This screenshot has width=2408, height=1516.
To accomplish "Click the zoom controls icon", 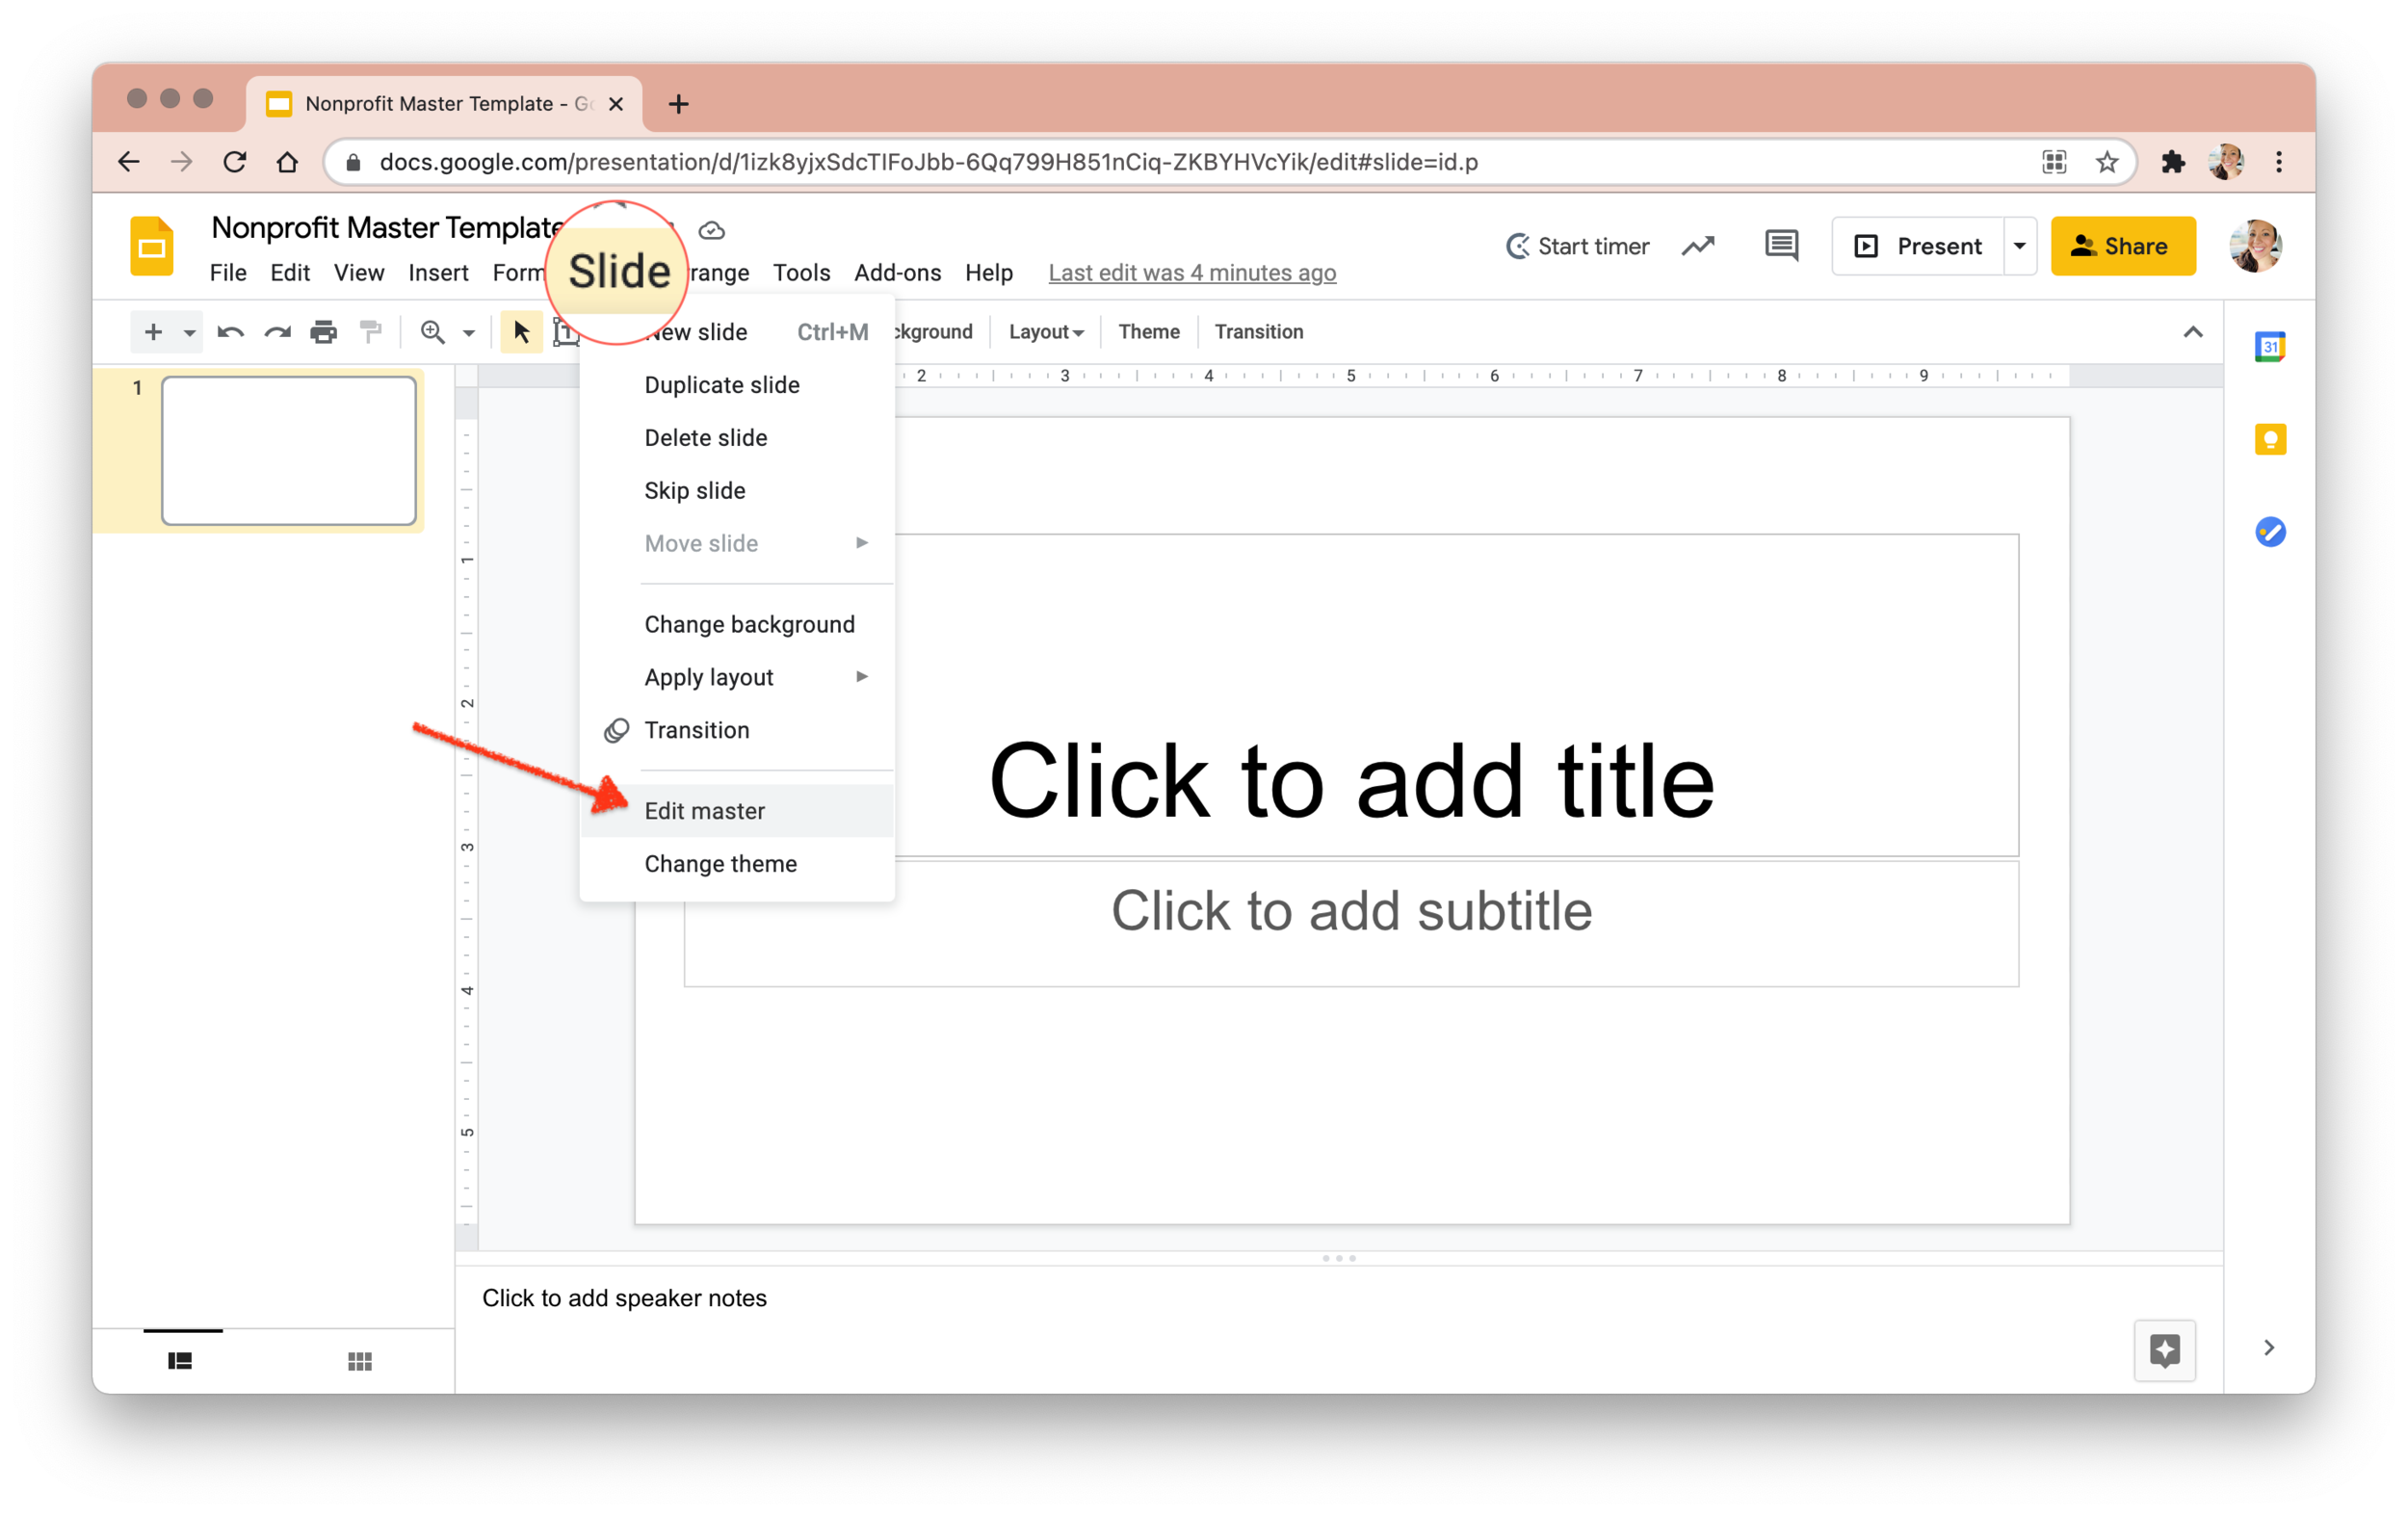I will [x=433, y=332].
